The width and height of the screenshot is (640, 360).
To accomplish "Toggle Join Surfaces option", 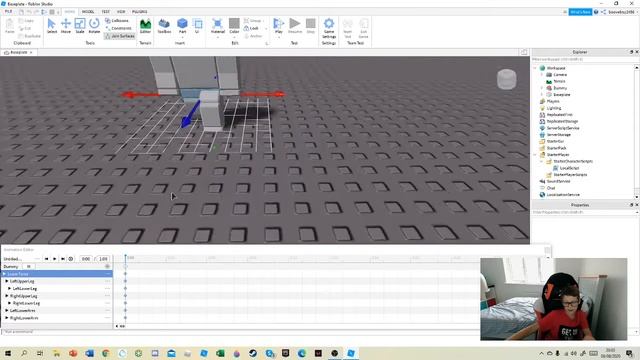I will (119, 36).
